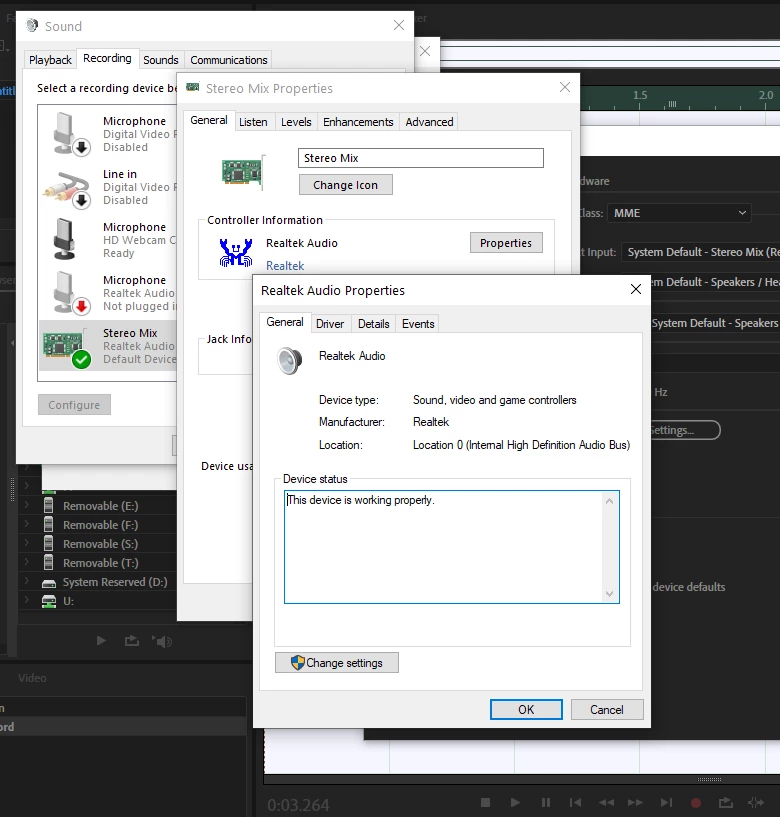This screenshot has width=780, height=817.
Task: Open the Device Class MME dropdown
Action: click(679, 213)
